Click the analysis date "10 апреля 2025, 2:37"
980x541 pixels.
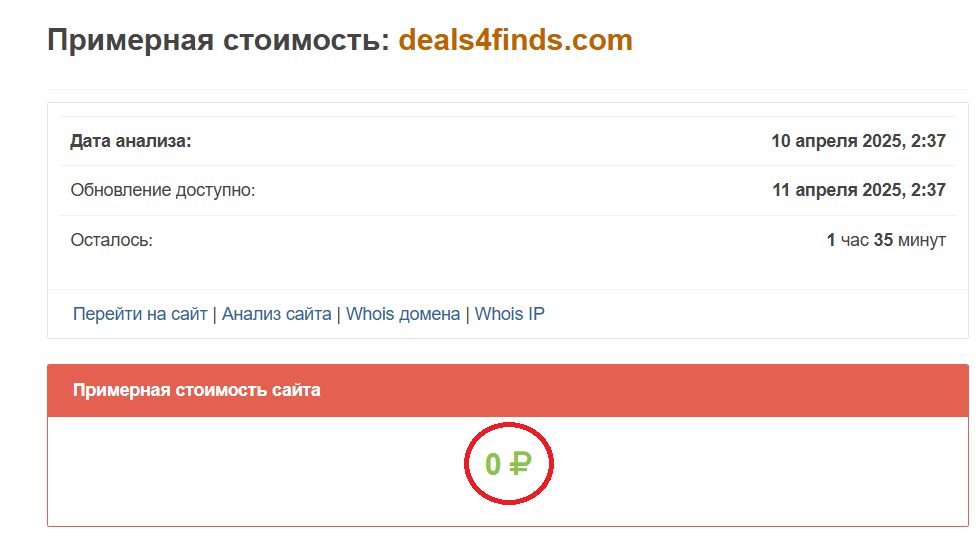[x=858, y=141]
